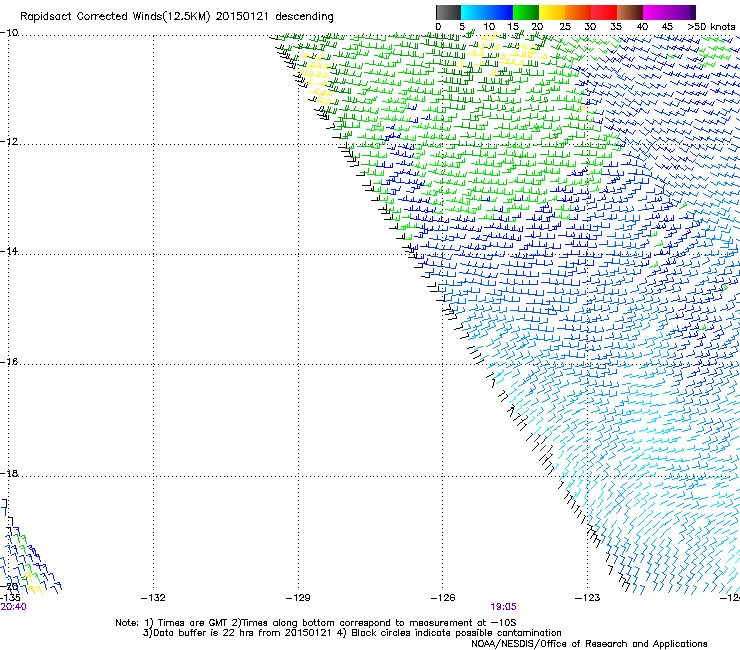Select the yellow 20–25 knots legend segment
Screen dimensions: 740x650
tap(552, 12)
